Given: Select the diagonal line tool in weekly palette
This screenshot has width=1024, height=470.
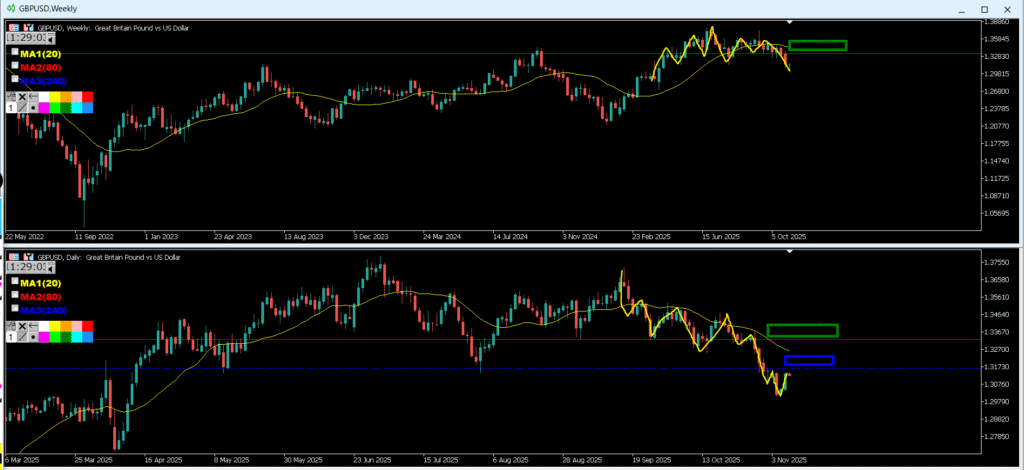Looking at the screenshot, I should coord(22,106).
